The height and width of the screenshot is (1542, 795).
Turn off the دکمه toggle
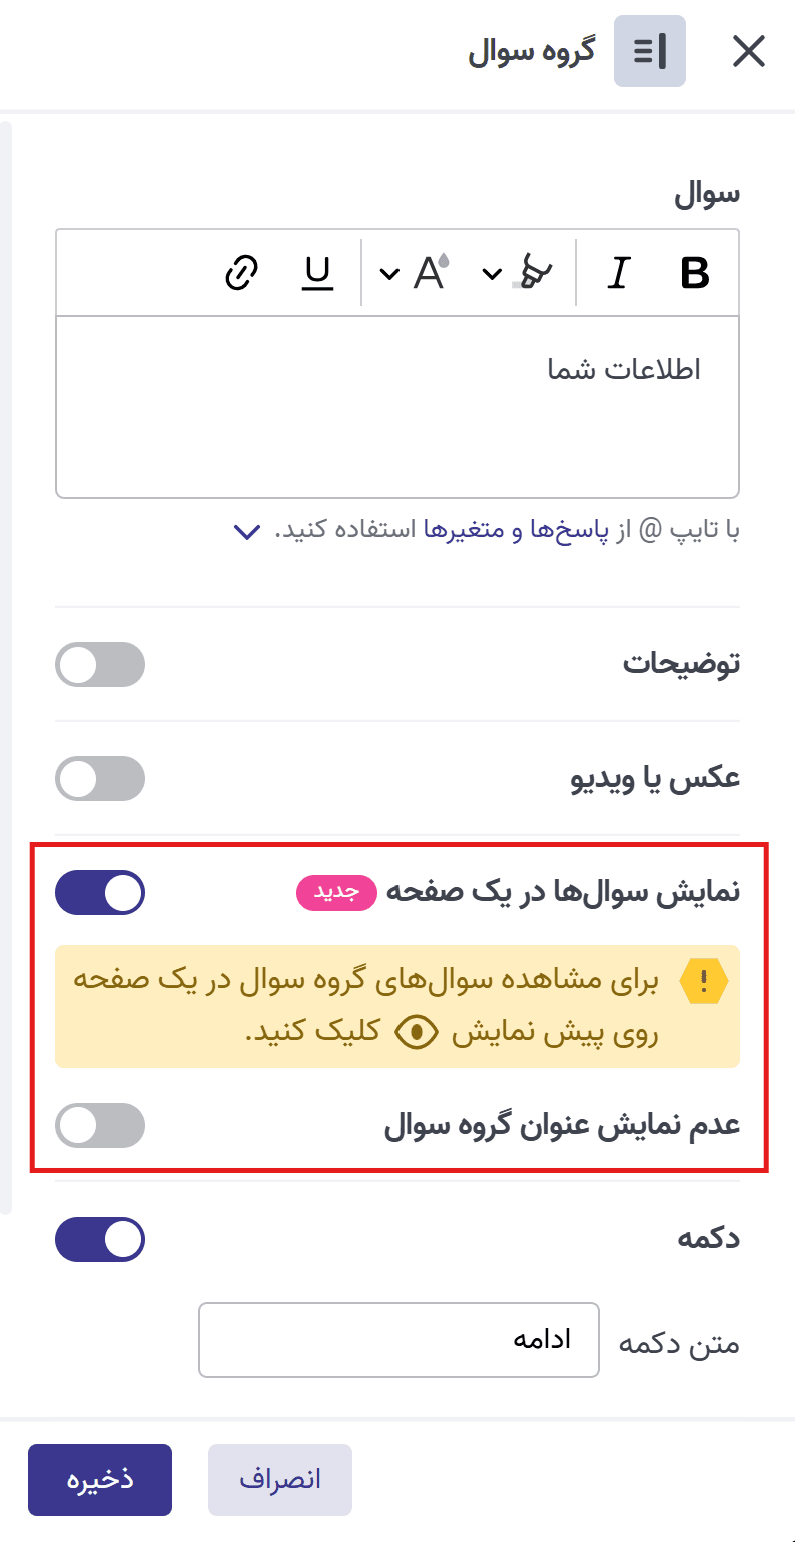[x=100, y=1239]
